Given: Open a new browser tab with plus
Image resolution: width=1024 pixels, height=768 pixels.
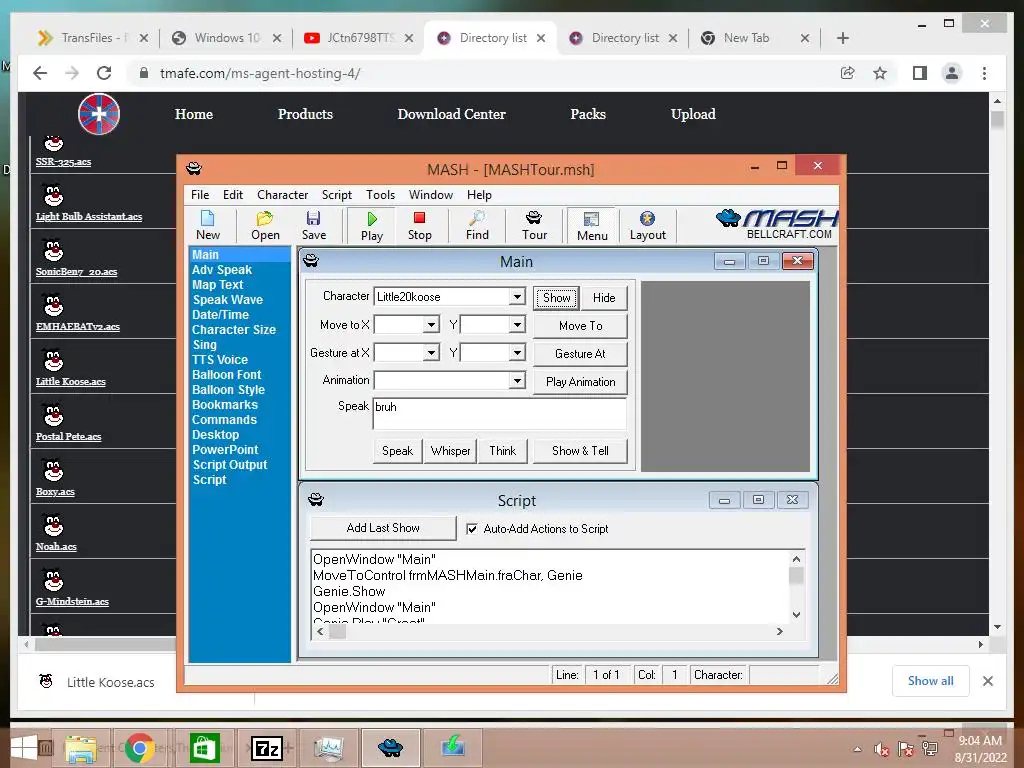Looking at the screenshot, I should point(842,39).
